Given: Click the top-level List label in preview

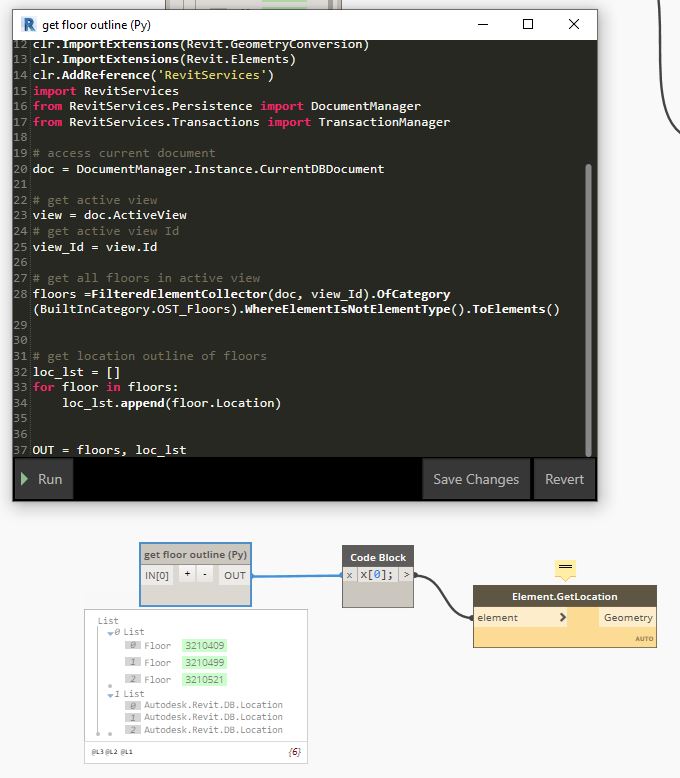Looking at the screenshot, I should (108, 621).
